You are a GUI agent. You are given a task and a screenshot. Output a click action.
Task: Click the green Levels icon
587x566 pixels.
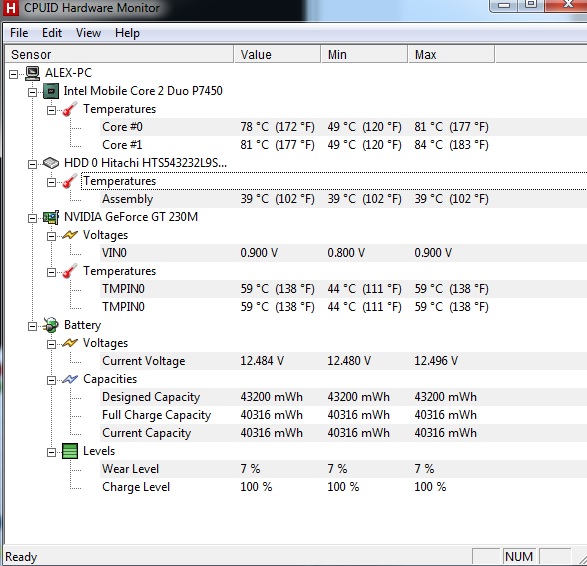tap(70, 451)
